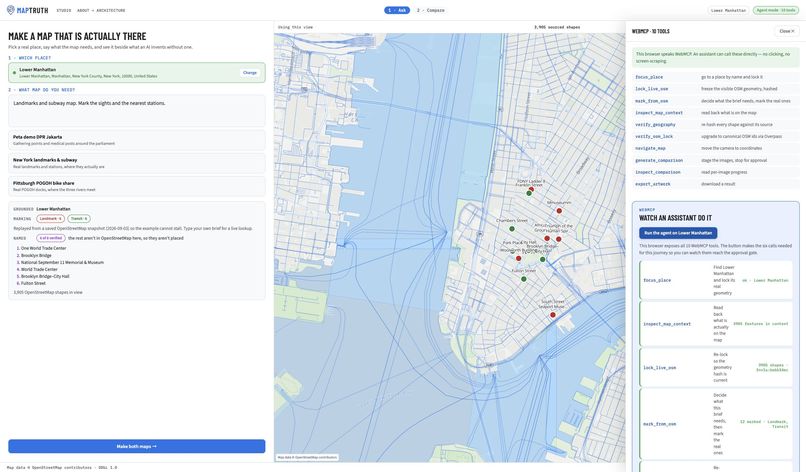Choose the Peta demo DPR Jakarta example
Screen dimensions: 806x472
click(x=137, y=140)
